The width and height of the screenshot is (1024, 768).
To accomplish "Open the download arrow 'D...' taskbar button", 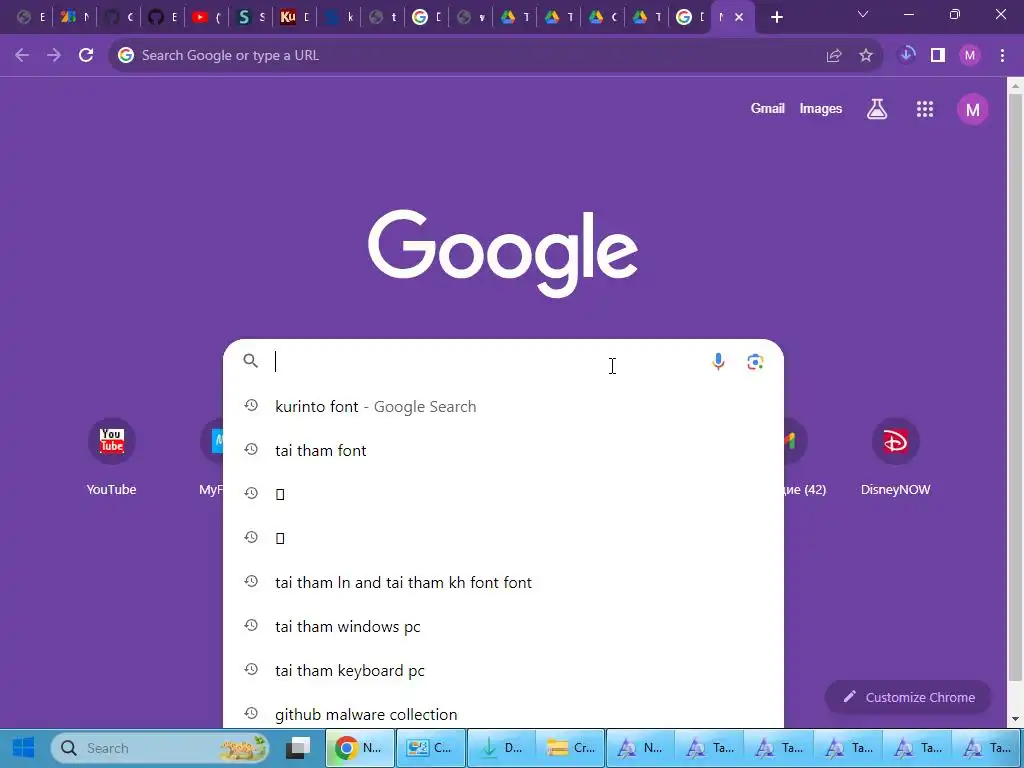I will coord(501,748).
